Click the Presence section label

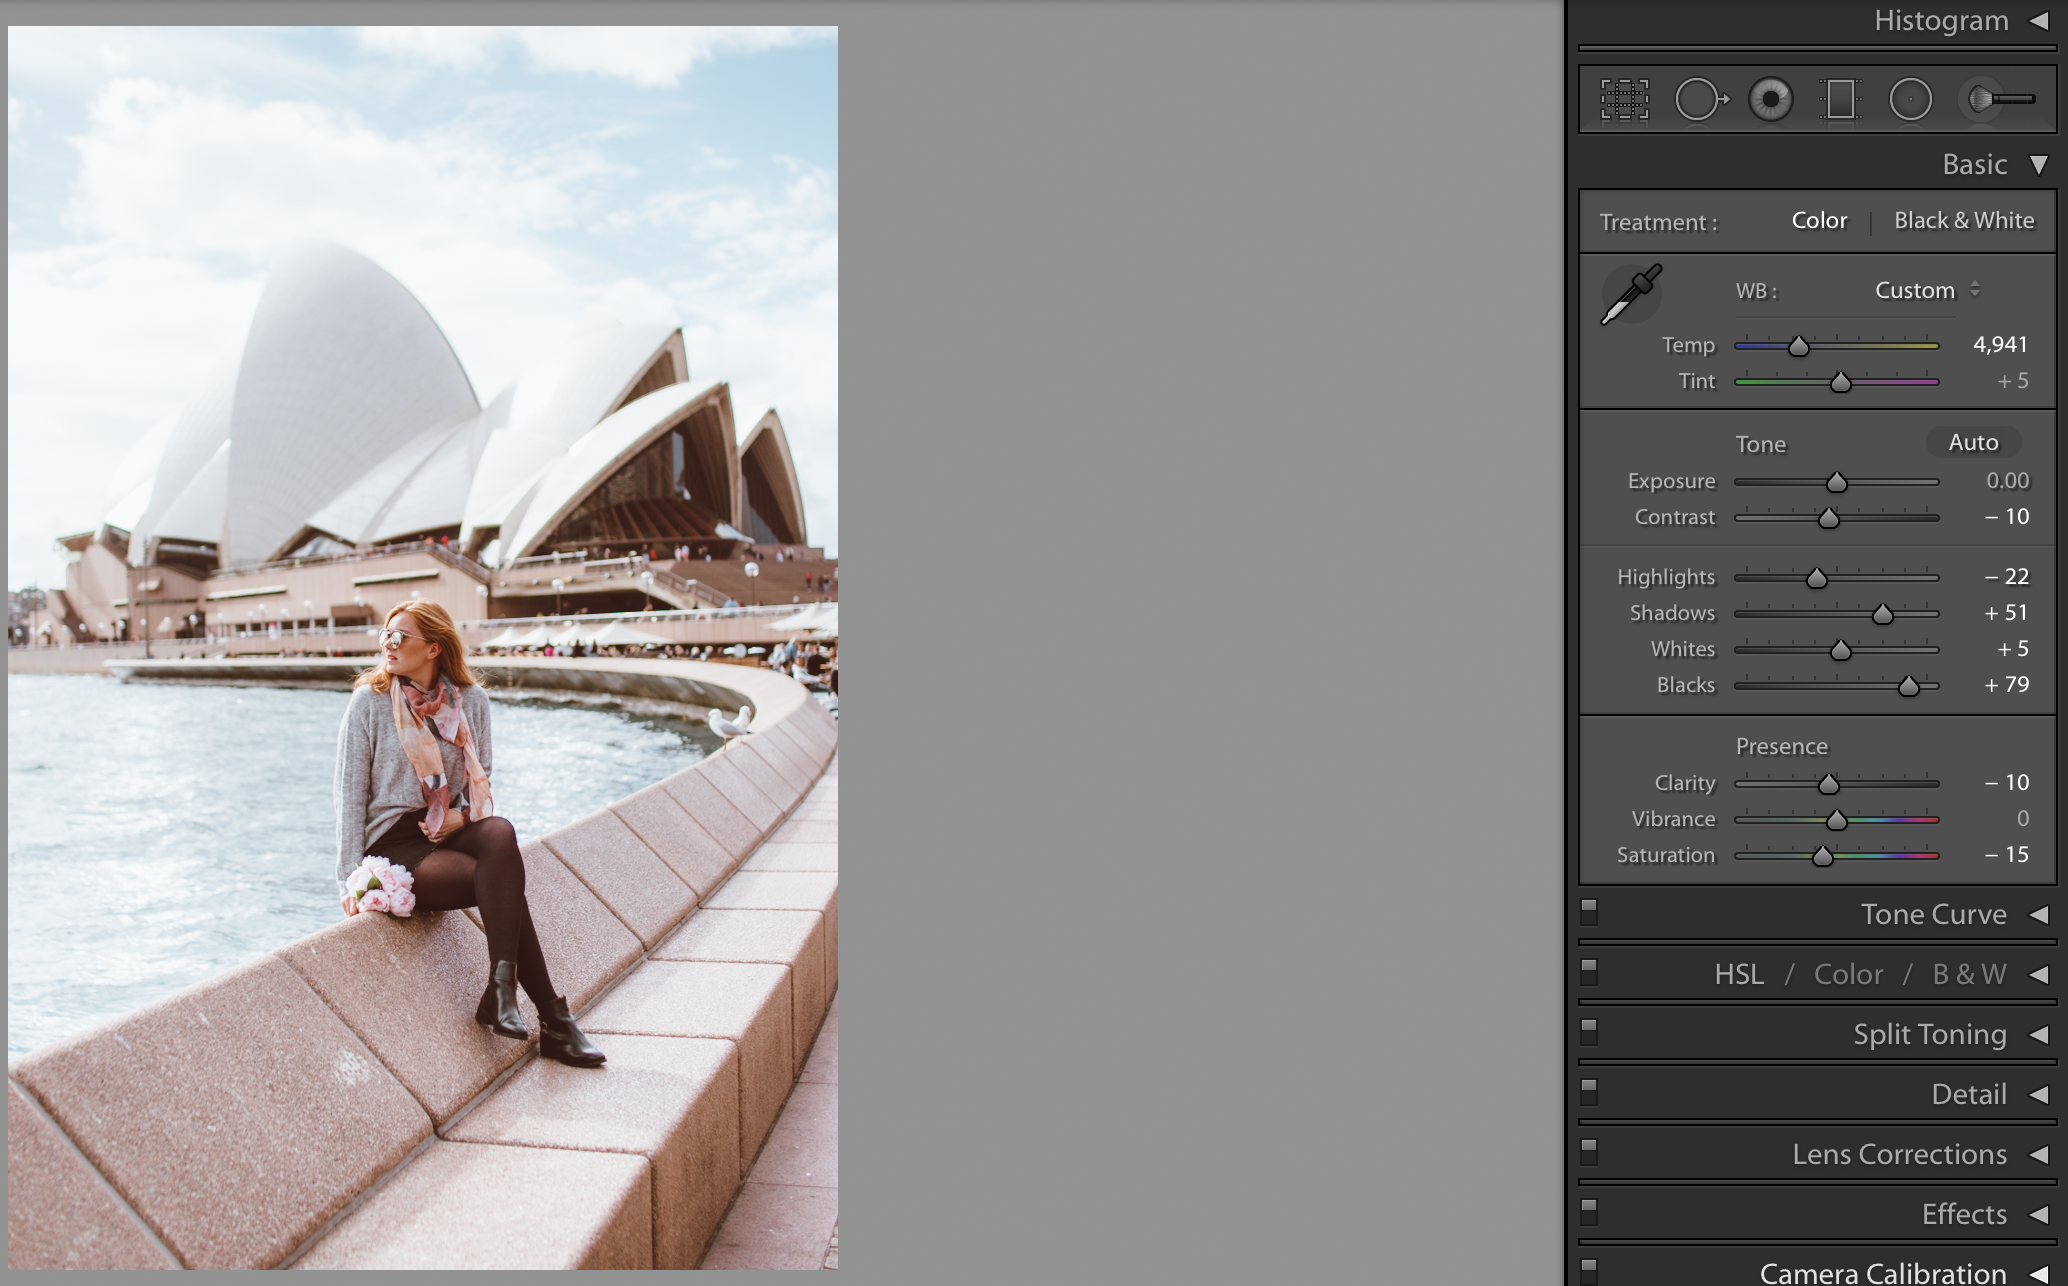1781,747
